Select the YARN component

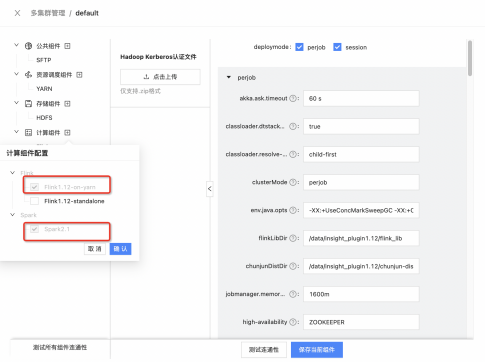point(44,89)
